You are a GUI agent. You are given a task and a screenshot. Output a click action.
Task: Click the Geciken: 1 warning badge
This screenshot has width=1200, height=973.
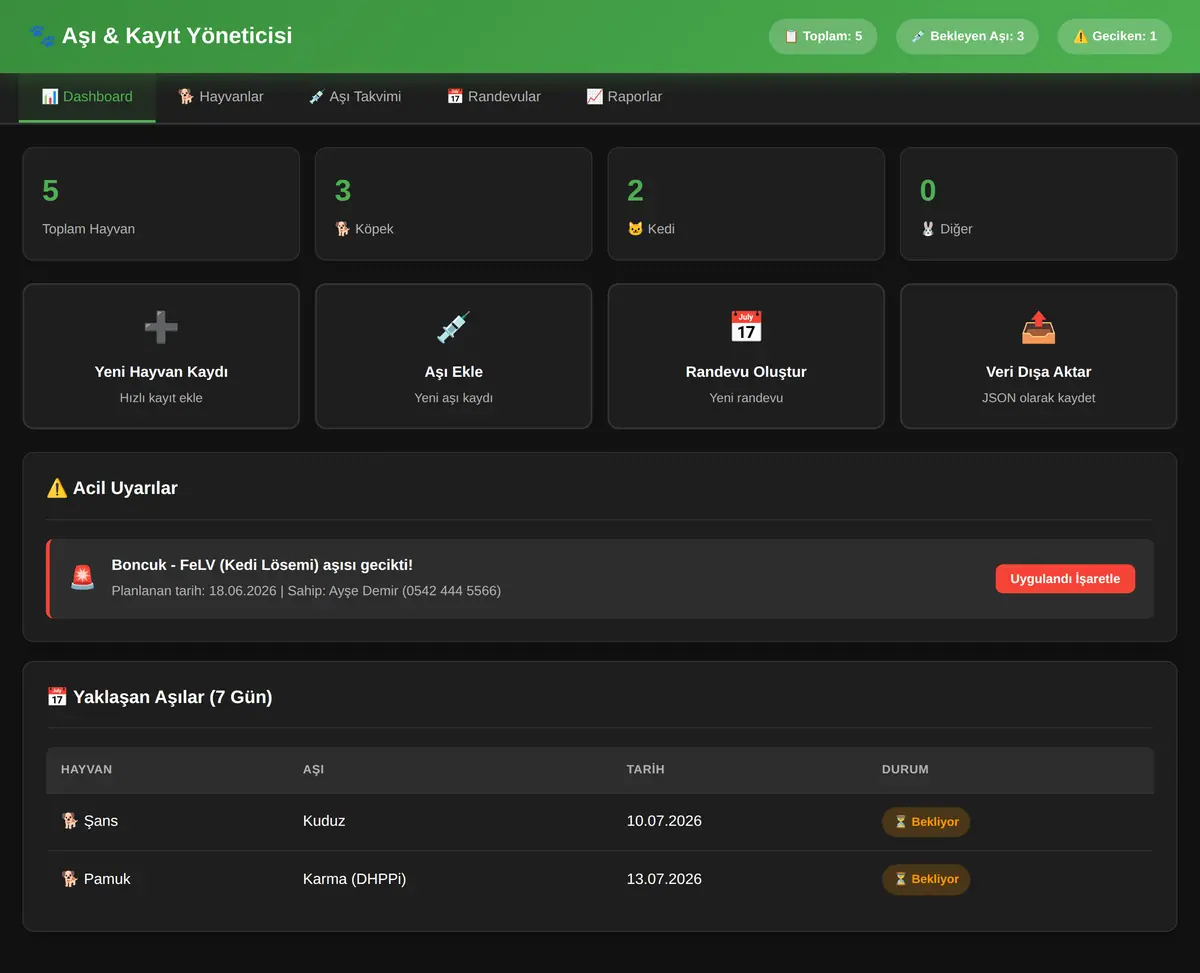1114,36
